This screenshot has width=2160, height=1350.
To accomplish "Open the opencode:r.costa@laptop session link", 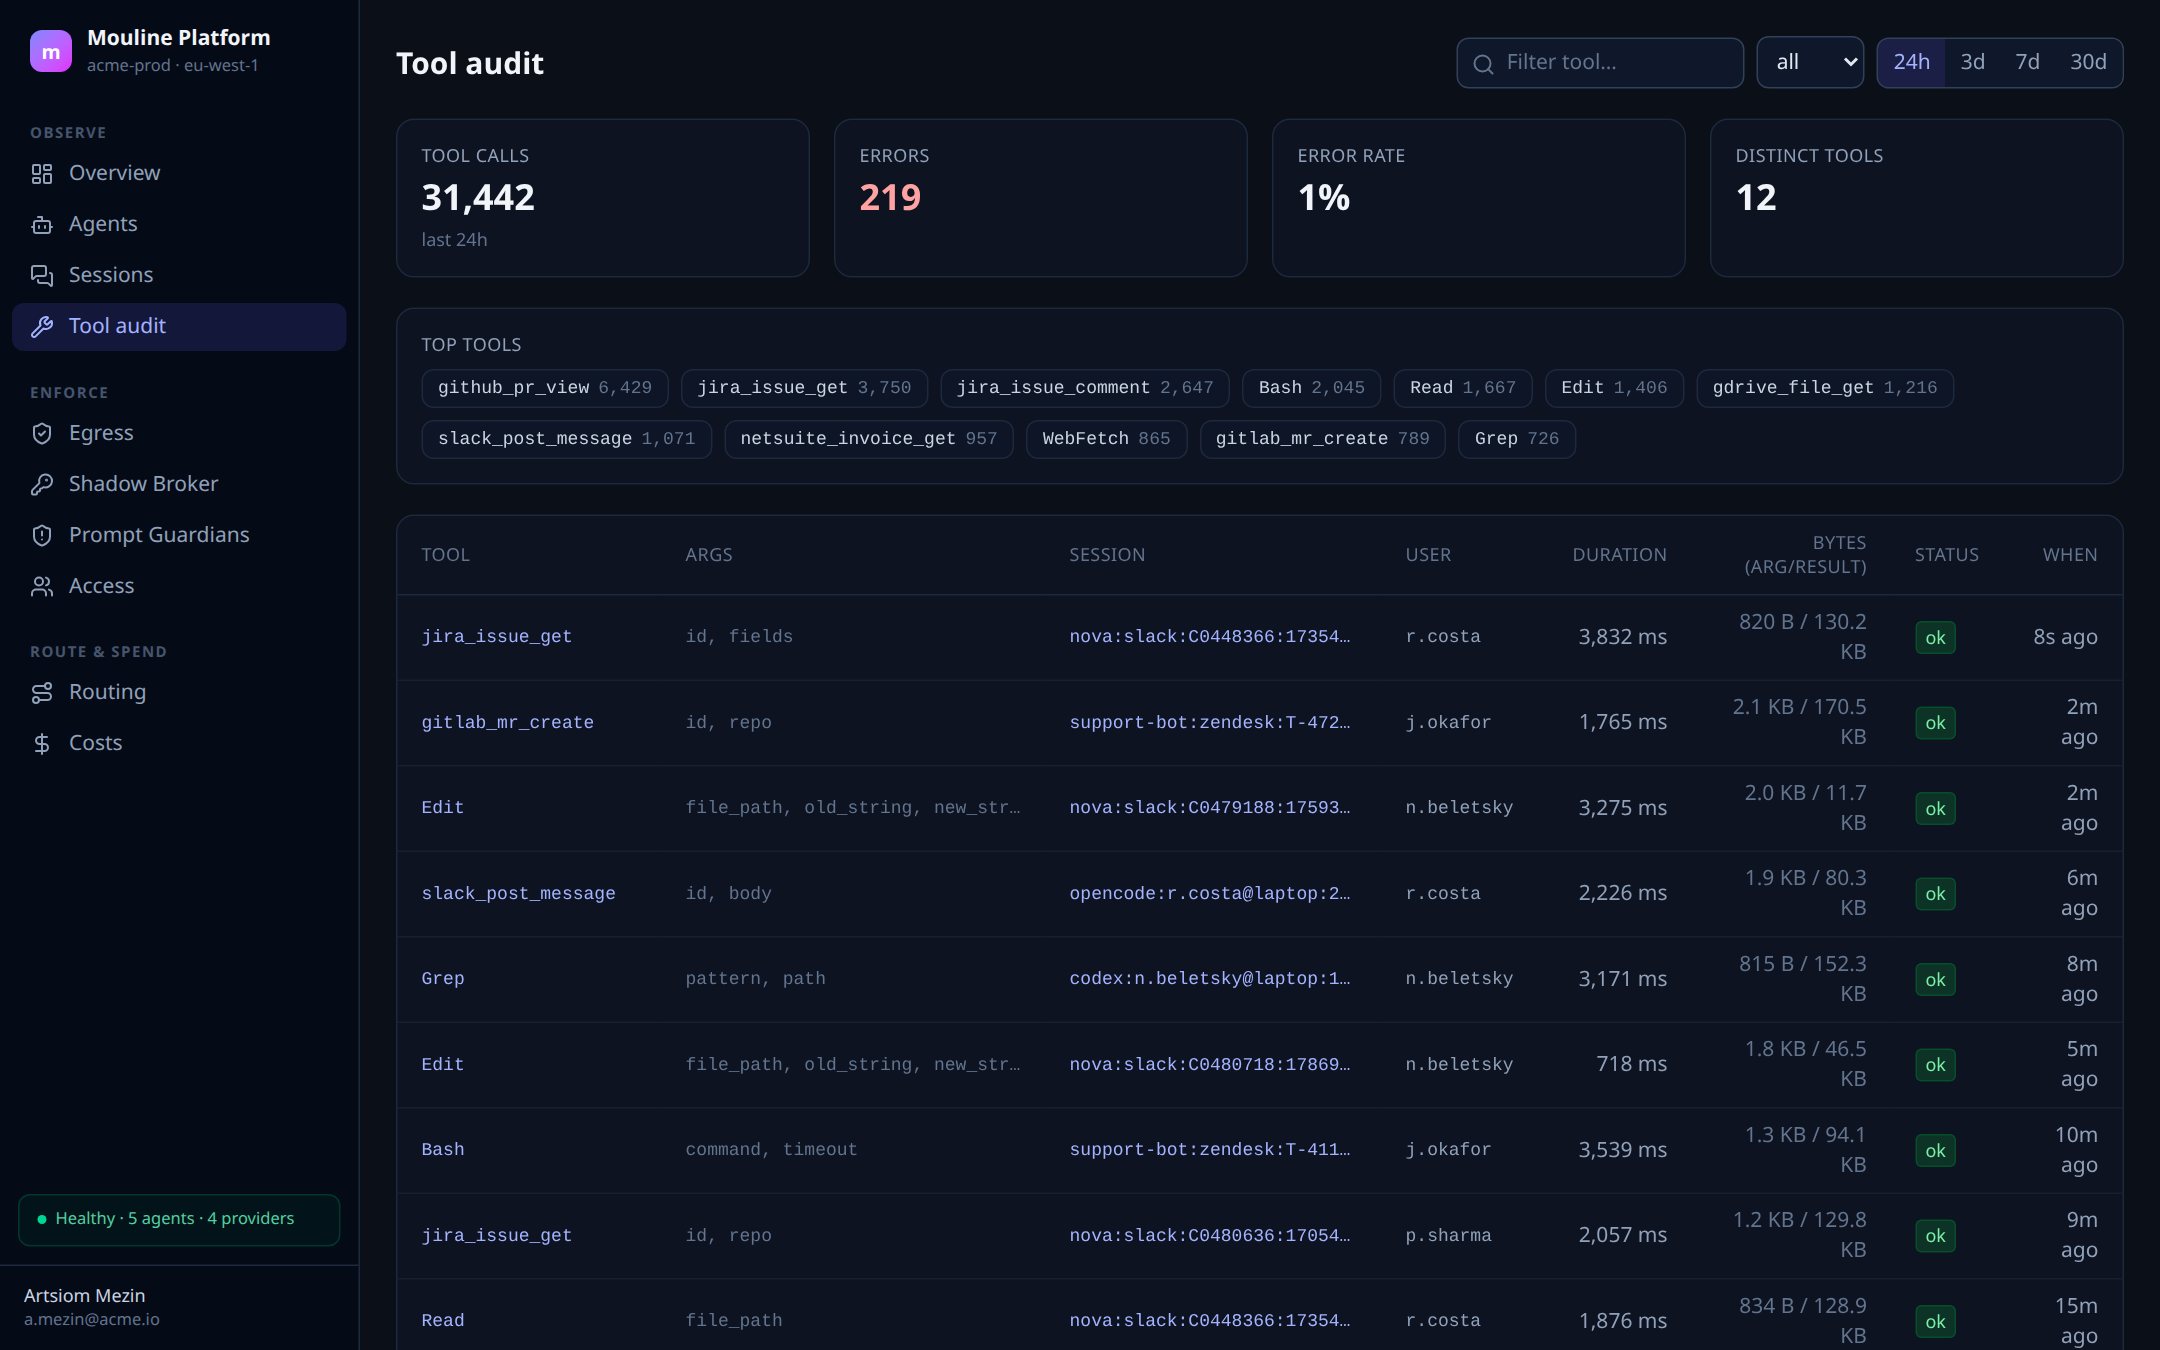I will tap(1210, 894).
